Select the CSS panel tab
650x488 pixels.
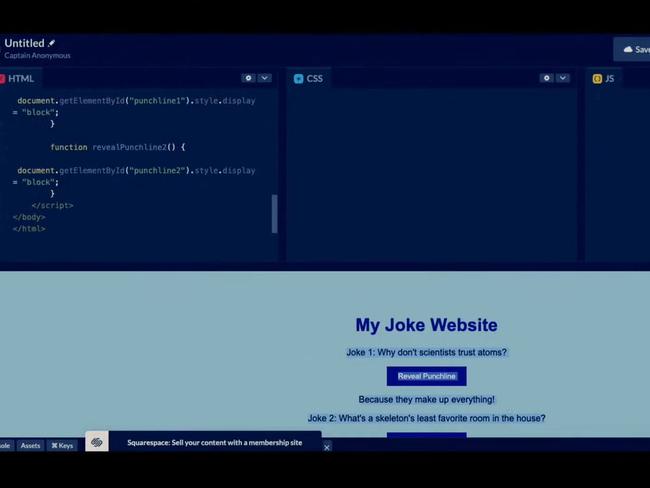click(x=308, y=78)
